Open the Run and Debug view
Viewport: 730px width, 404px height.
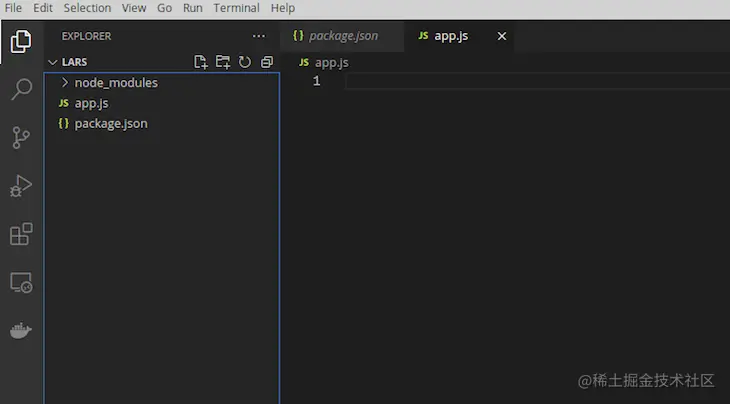click(21, 186)
